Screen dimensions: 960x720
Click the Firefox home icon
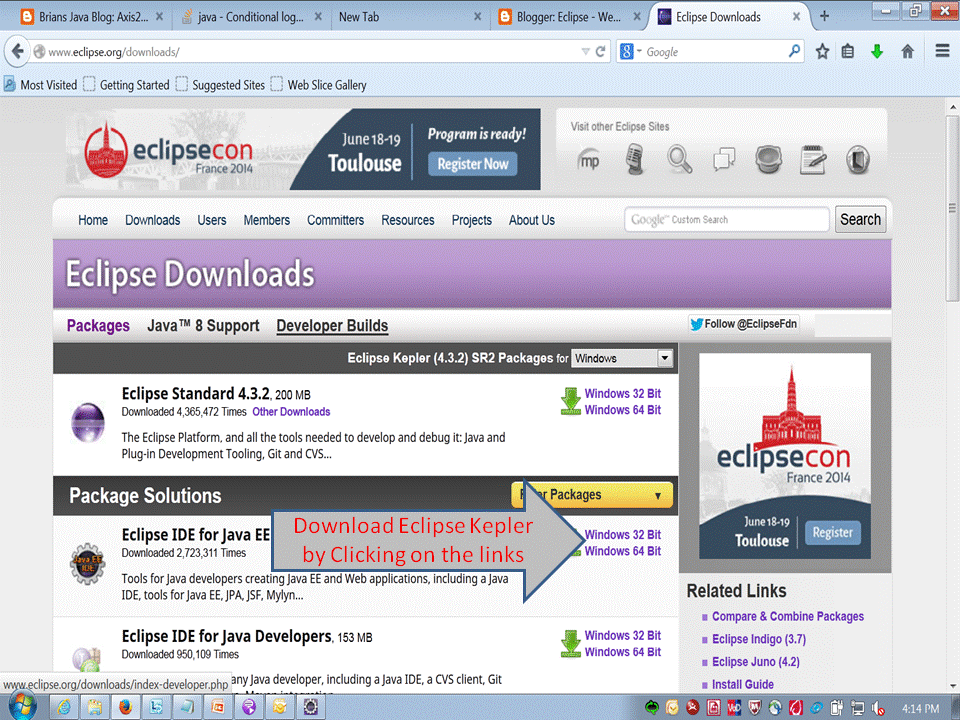(907, 50)
